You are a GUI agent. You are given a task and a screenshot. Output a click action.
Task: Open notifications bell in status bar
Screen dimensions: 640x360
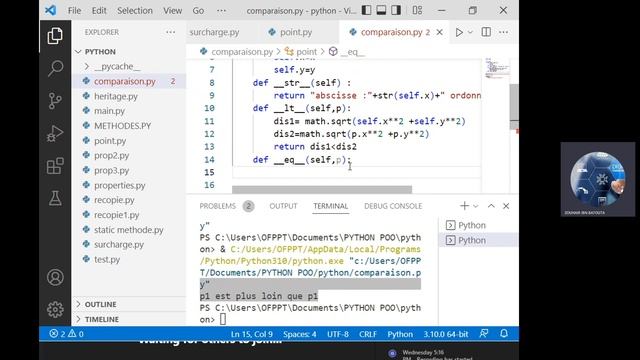504,334
